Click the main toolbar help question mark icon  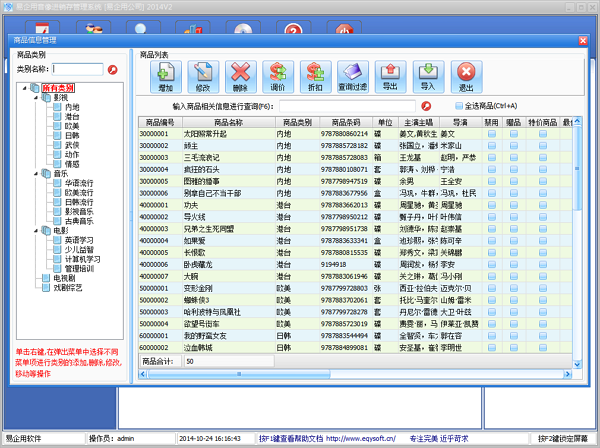(293, 28)
